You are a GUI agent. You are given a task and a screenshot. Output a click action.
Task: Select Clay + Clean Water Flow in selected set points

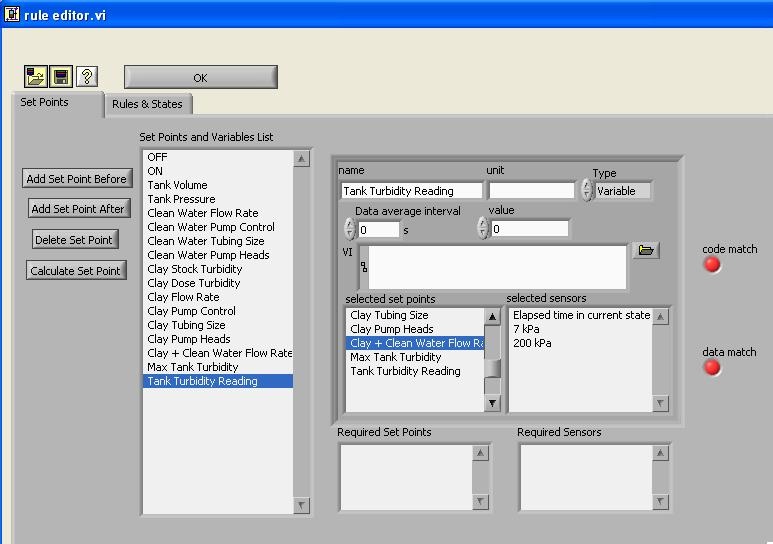point(415,343)
